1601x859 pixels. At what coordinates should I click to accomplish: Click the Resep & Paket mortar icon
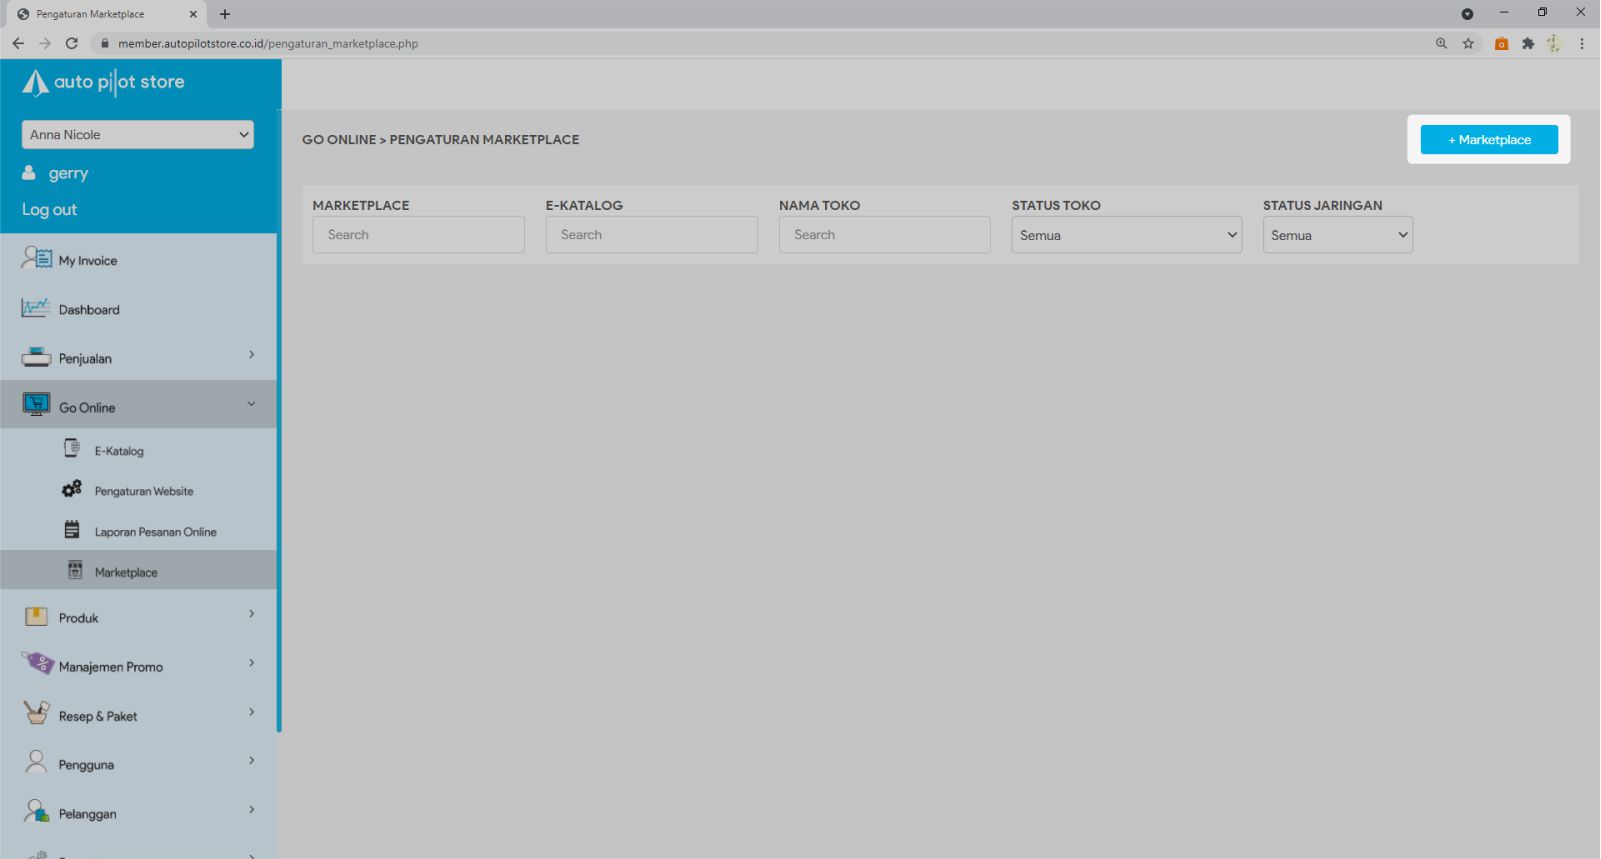point(36,714)
